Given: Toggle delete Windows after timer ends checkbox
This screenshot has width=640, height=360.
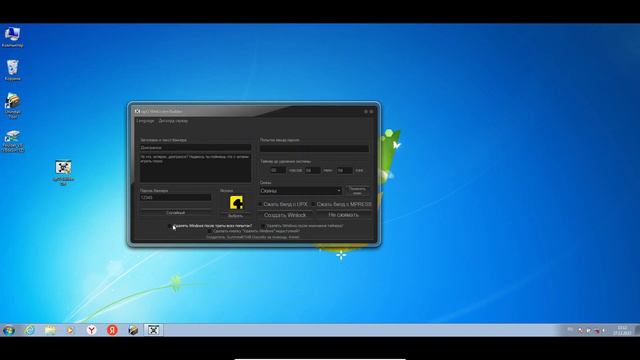Looking at the screenshot, I should tap(263, 226).
